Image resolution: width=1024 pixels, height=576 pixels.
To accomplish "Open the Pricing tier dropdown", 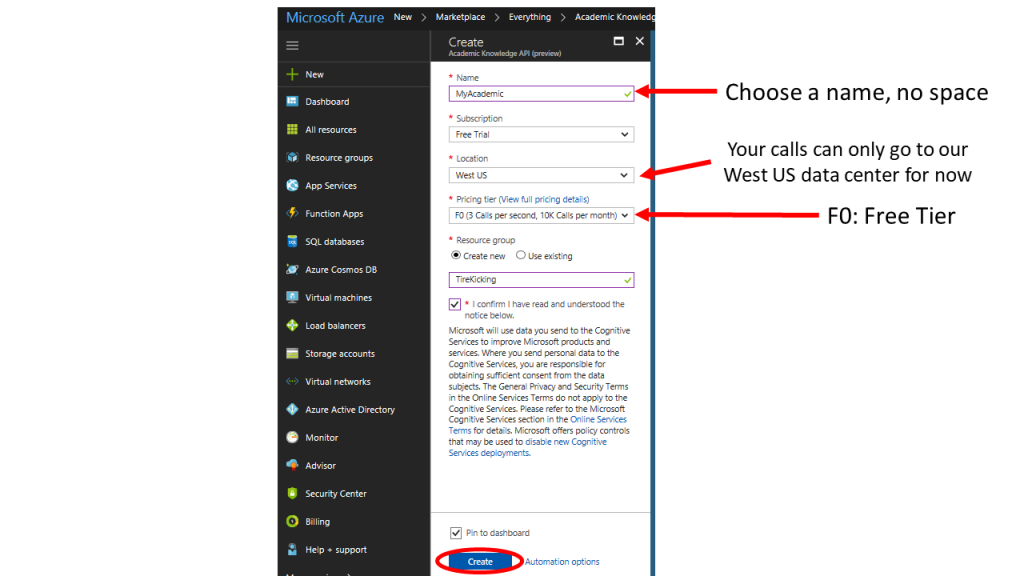I will [541, 215].
